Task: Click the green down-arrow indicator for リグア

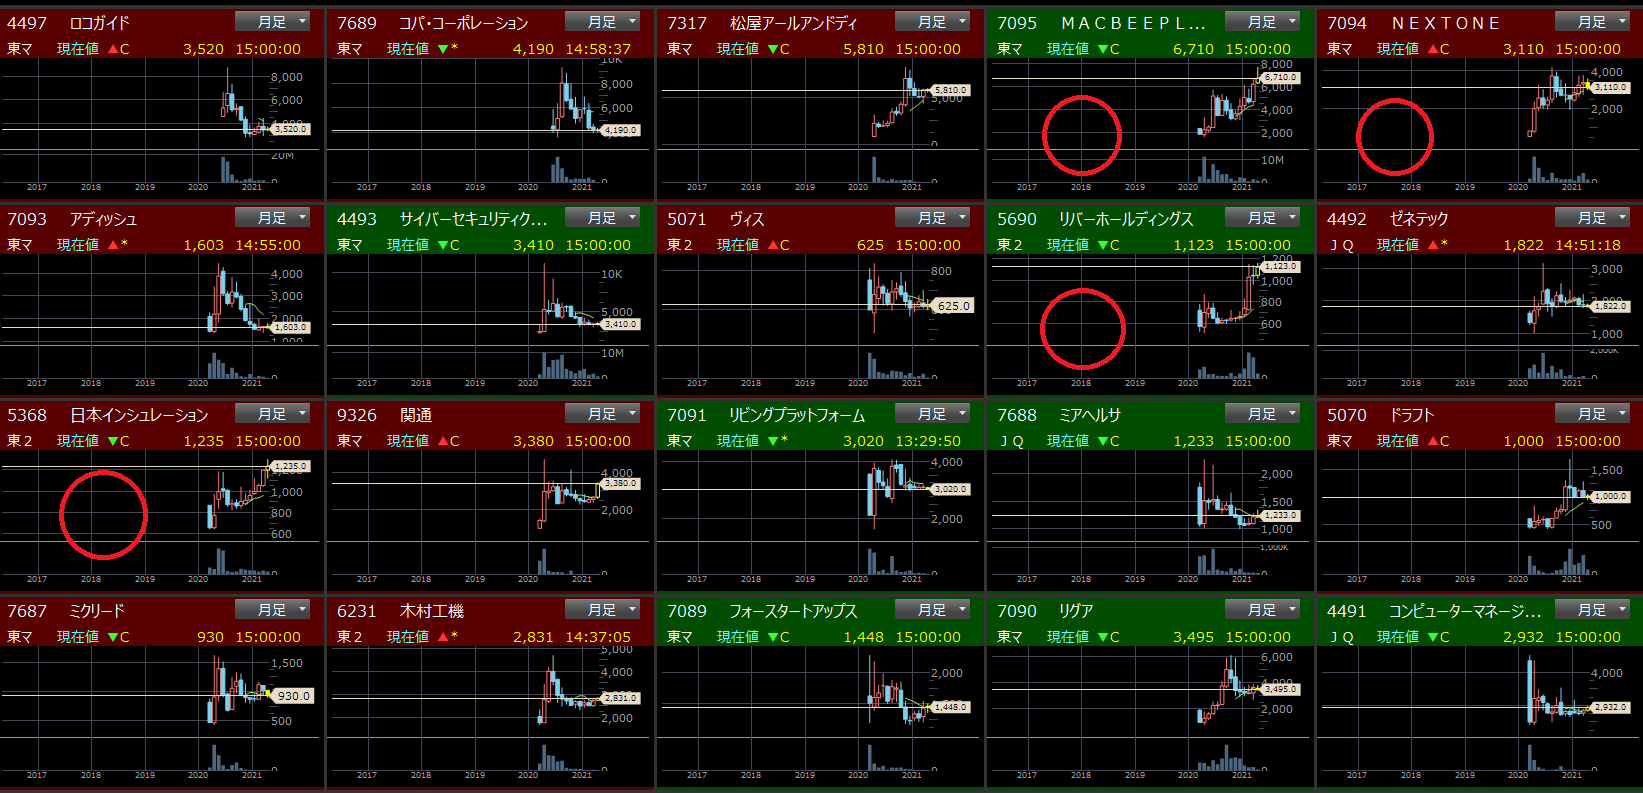Action: [1102, 637]
